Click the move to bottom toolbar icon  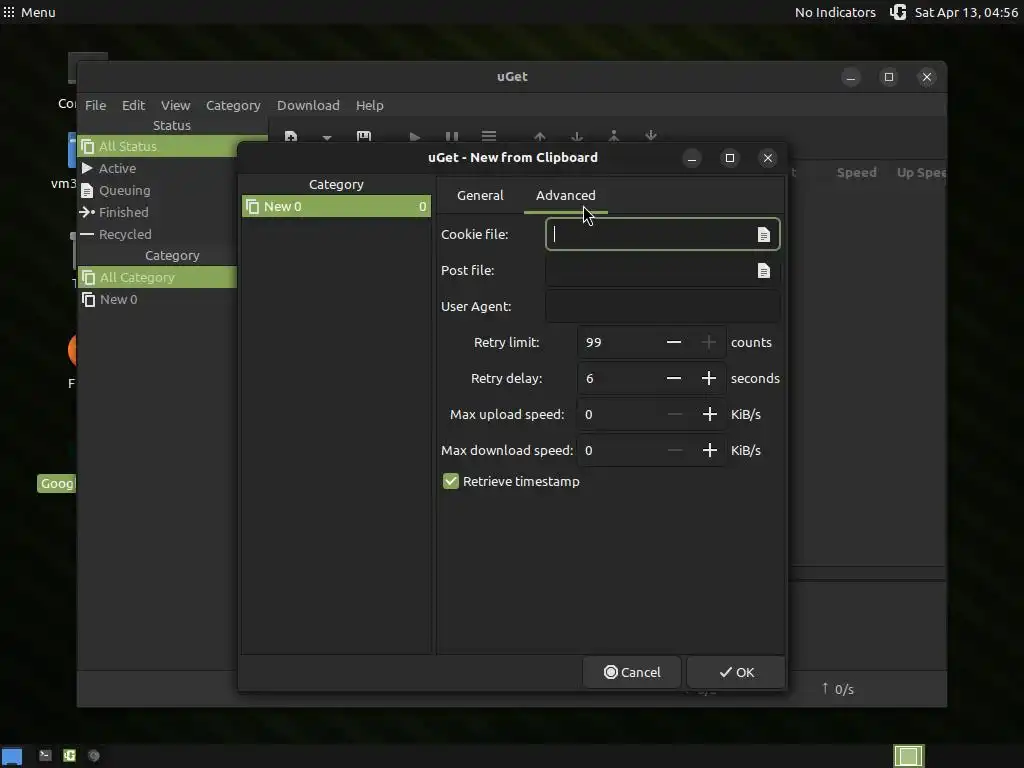(x=650, y=136)
